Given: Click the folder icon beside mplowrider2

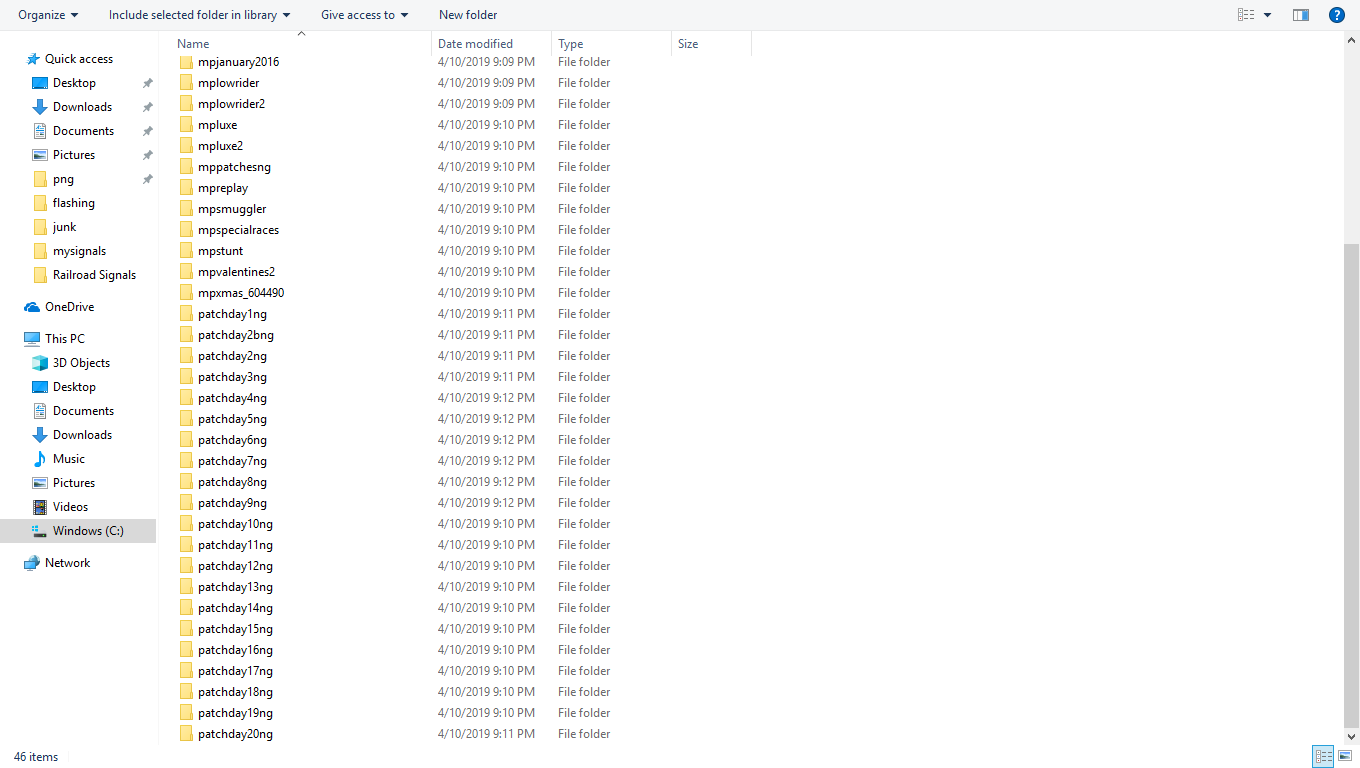Looking at the screenshot, I should tap(186, 104).
